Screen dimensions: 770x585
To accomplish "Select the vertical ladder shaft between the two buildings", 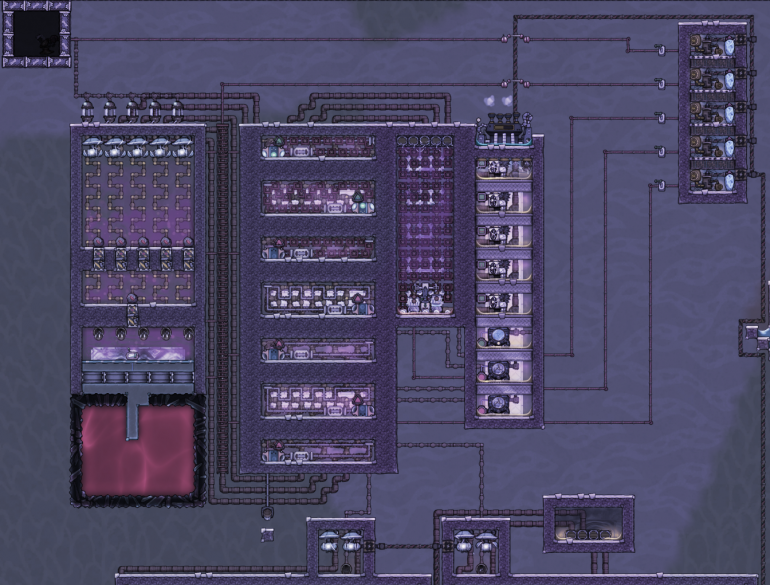I will pyautogui.click(x=222, y=298).
